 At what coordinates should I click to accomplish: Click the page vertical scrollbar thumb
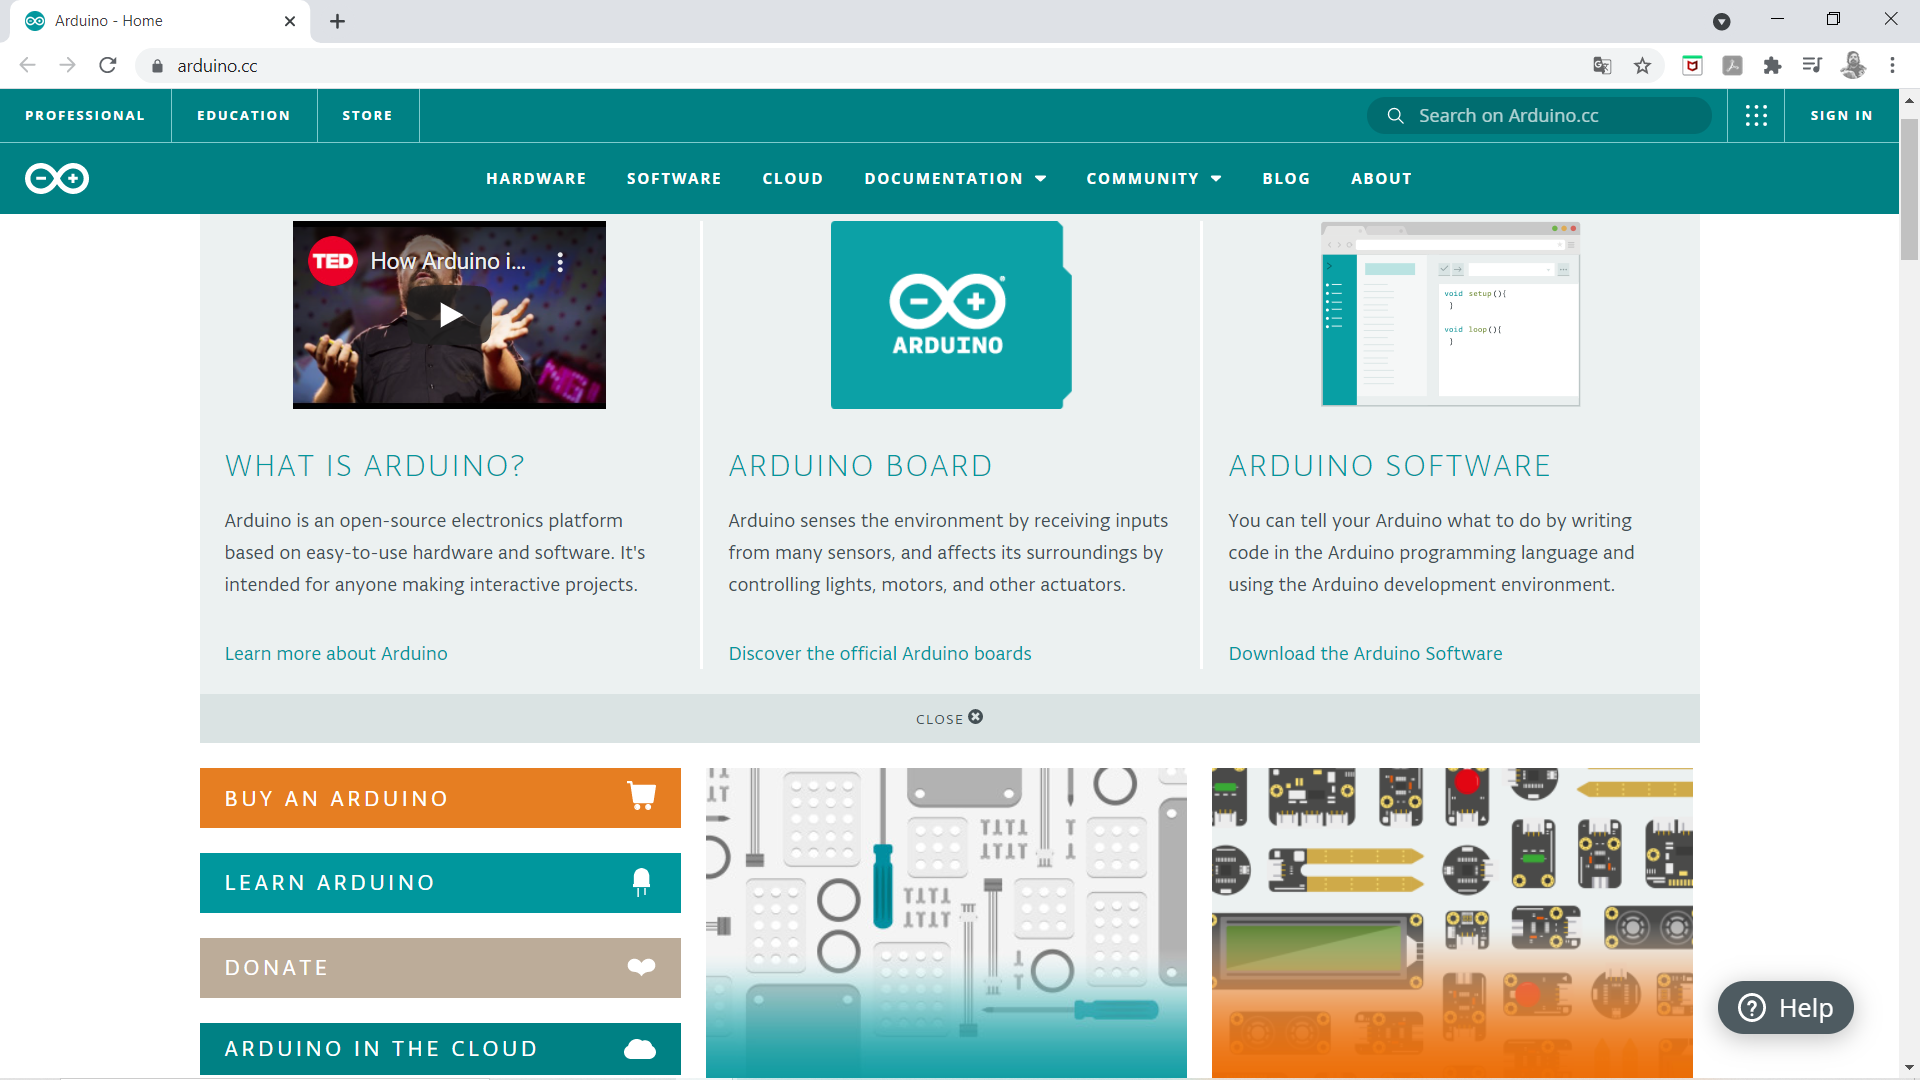click(1909, 190)
